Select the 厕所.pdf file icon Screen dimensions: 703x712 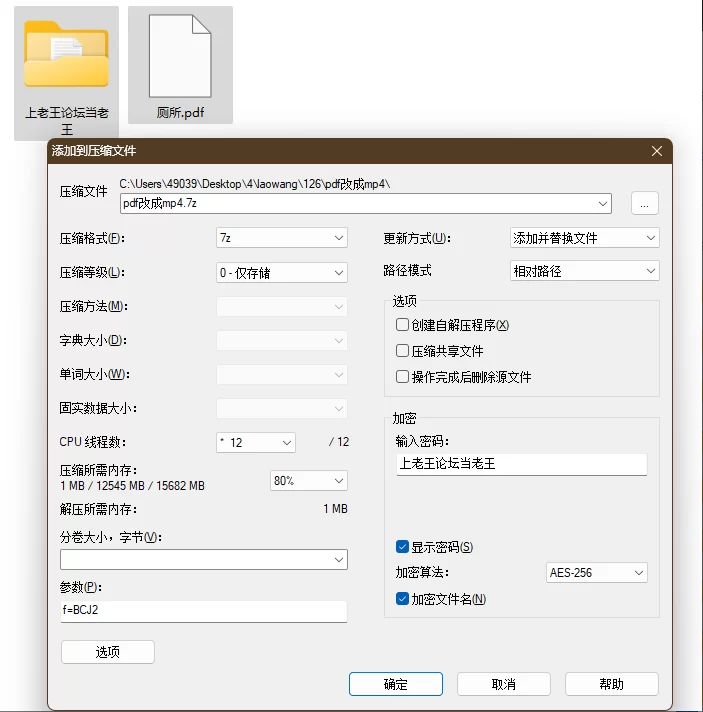point(180,56)
